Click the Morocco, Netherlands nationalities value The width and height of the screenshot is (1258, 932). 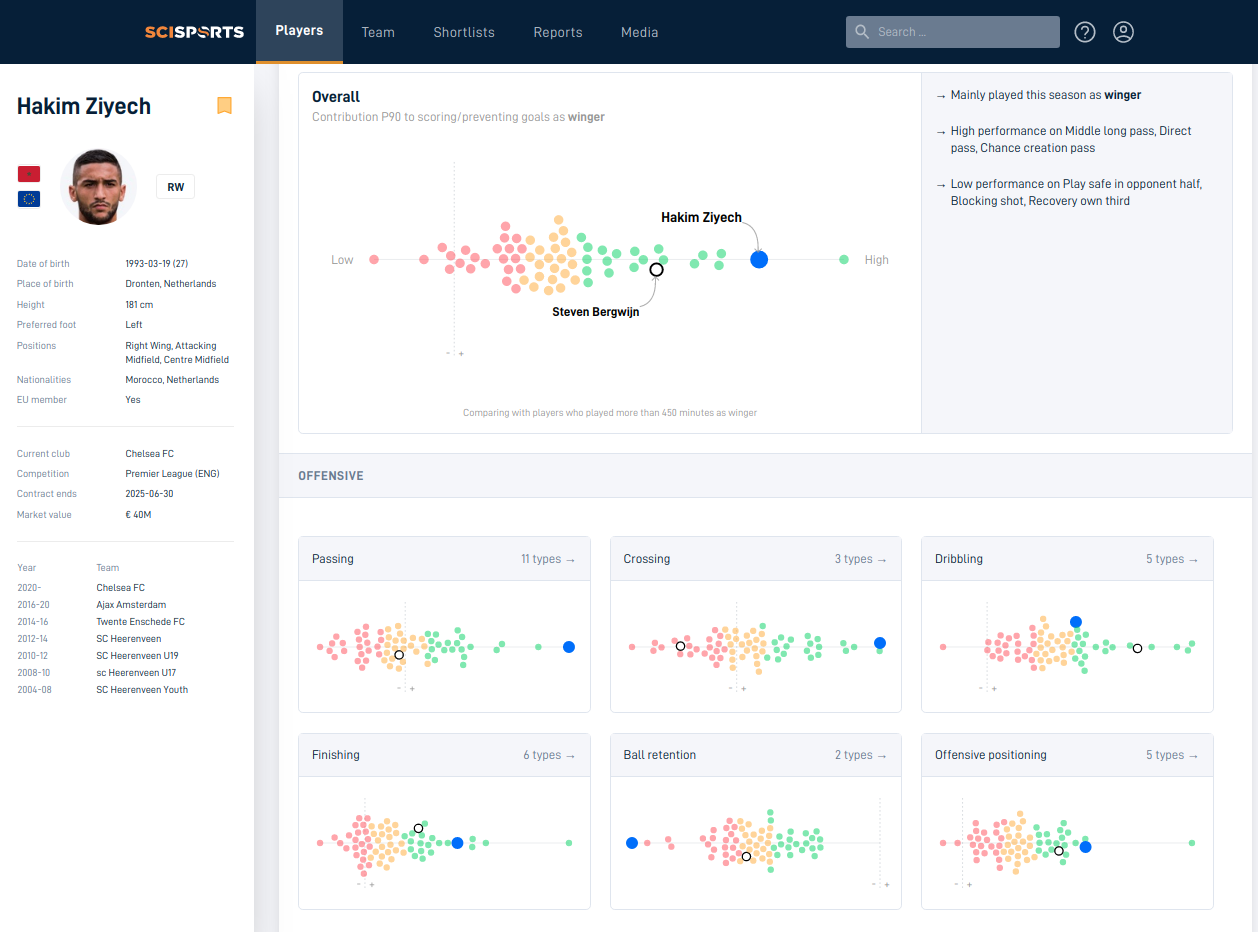coord(172,380)
